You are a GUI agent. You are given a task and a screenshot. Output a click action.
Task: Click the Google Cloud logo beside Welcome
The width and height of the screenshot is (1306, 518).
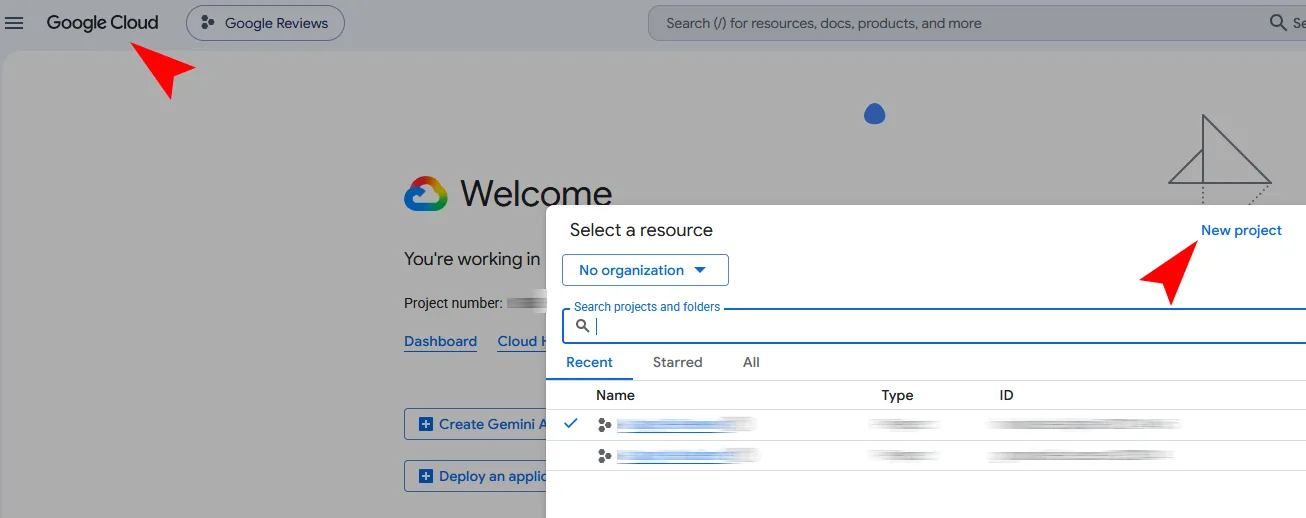click(425, 194)
